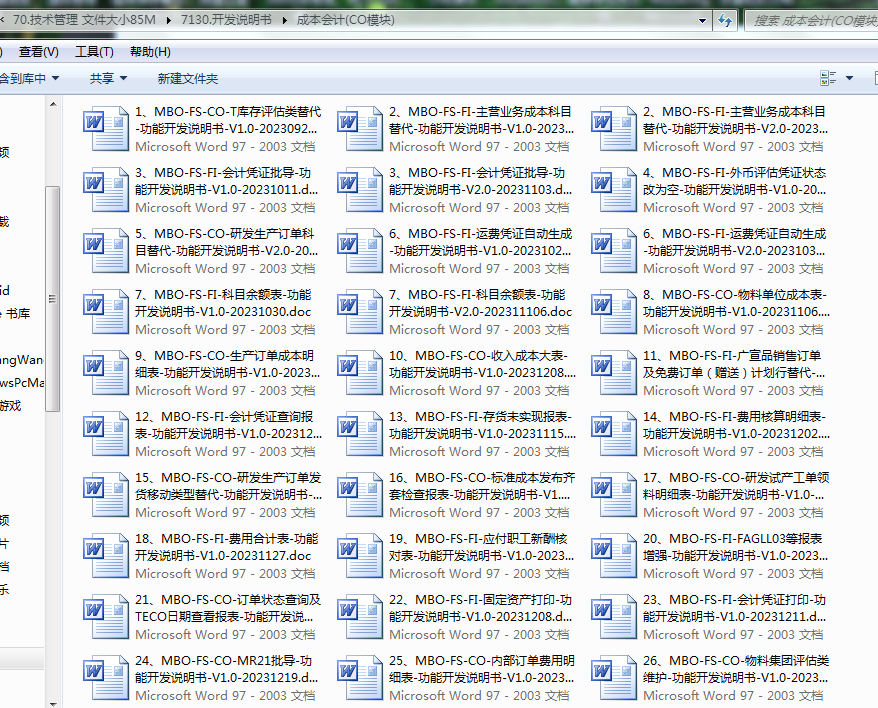Viewport: 878px width, 708px height.
Task: Click the refresh icon beside the address bar
Action: pyautogui.click(x=723, y=20)
